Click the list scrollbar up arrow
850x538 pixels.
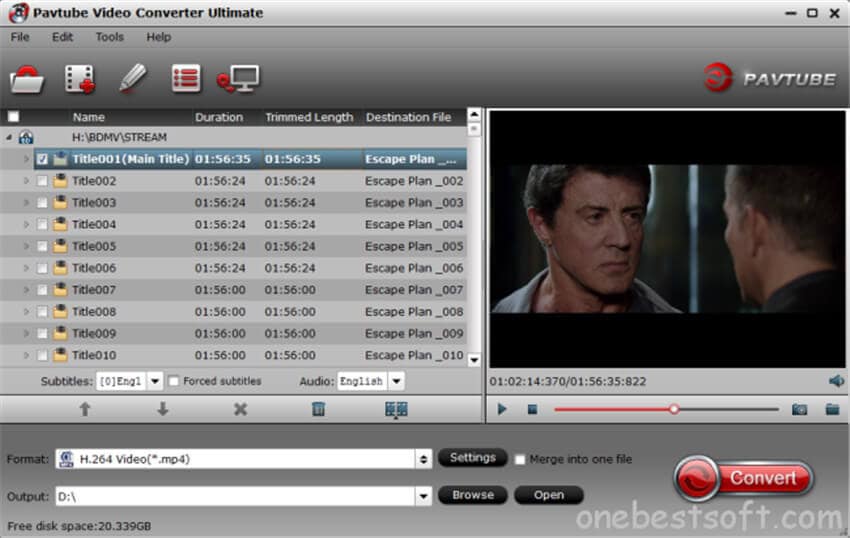point(474,114)
